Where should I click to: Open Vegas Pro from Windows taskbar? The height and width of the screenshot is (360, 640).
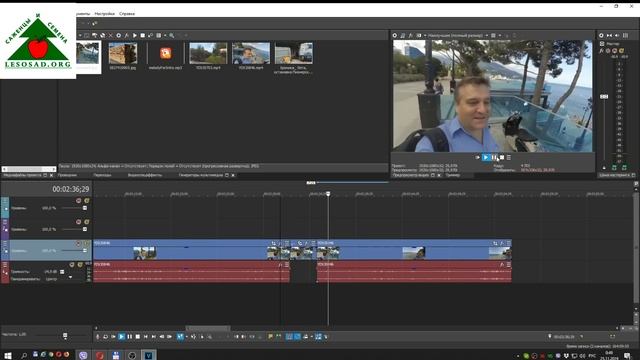[x=148, y=356]
